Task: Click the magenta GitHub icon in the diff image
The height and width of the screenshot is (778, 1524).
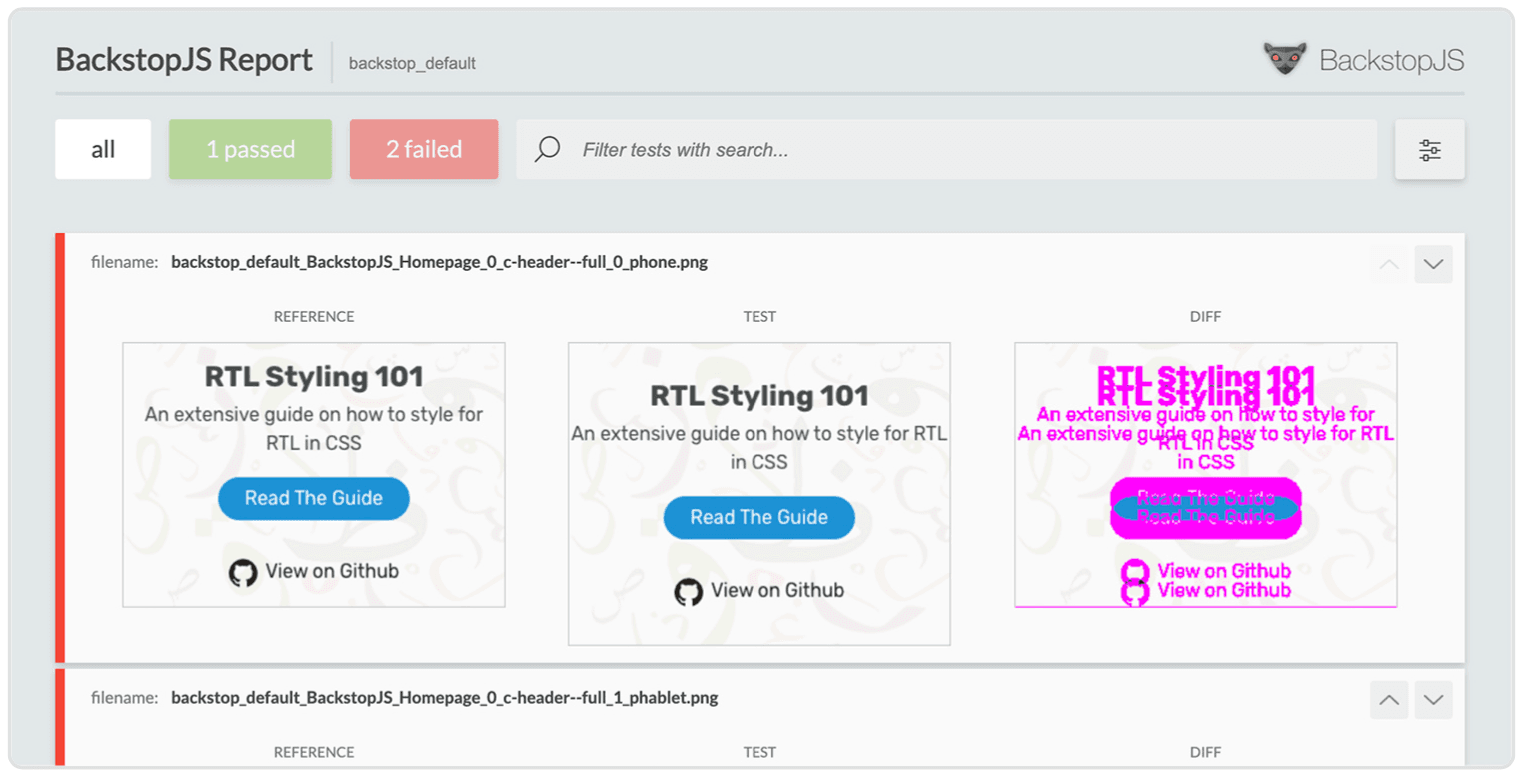Action: 1134,581
